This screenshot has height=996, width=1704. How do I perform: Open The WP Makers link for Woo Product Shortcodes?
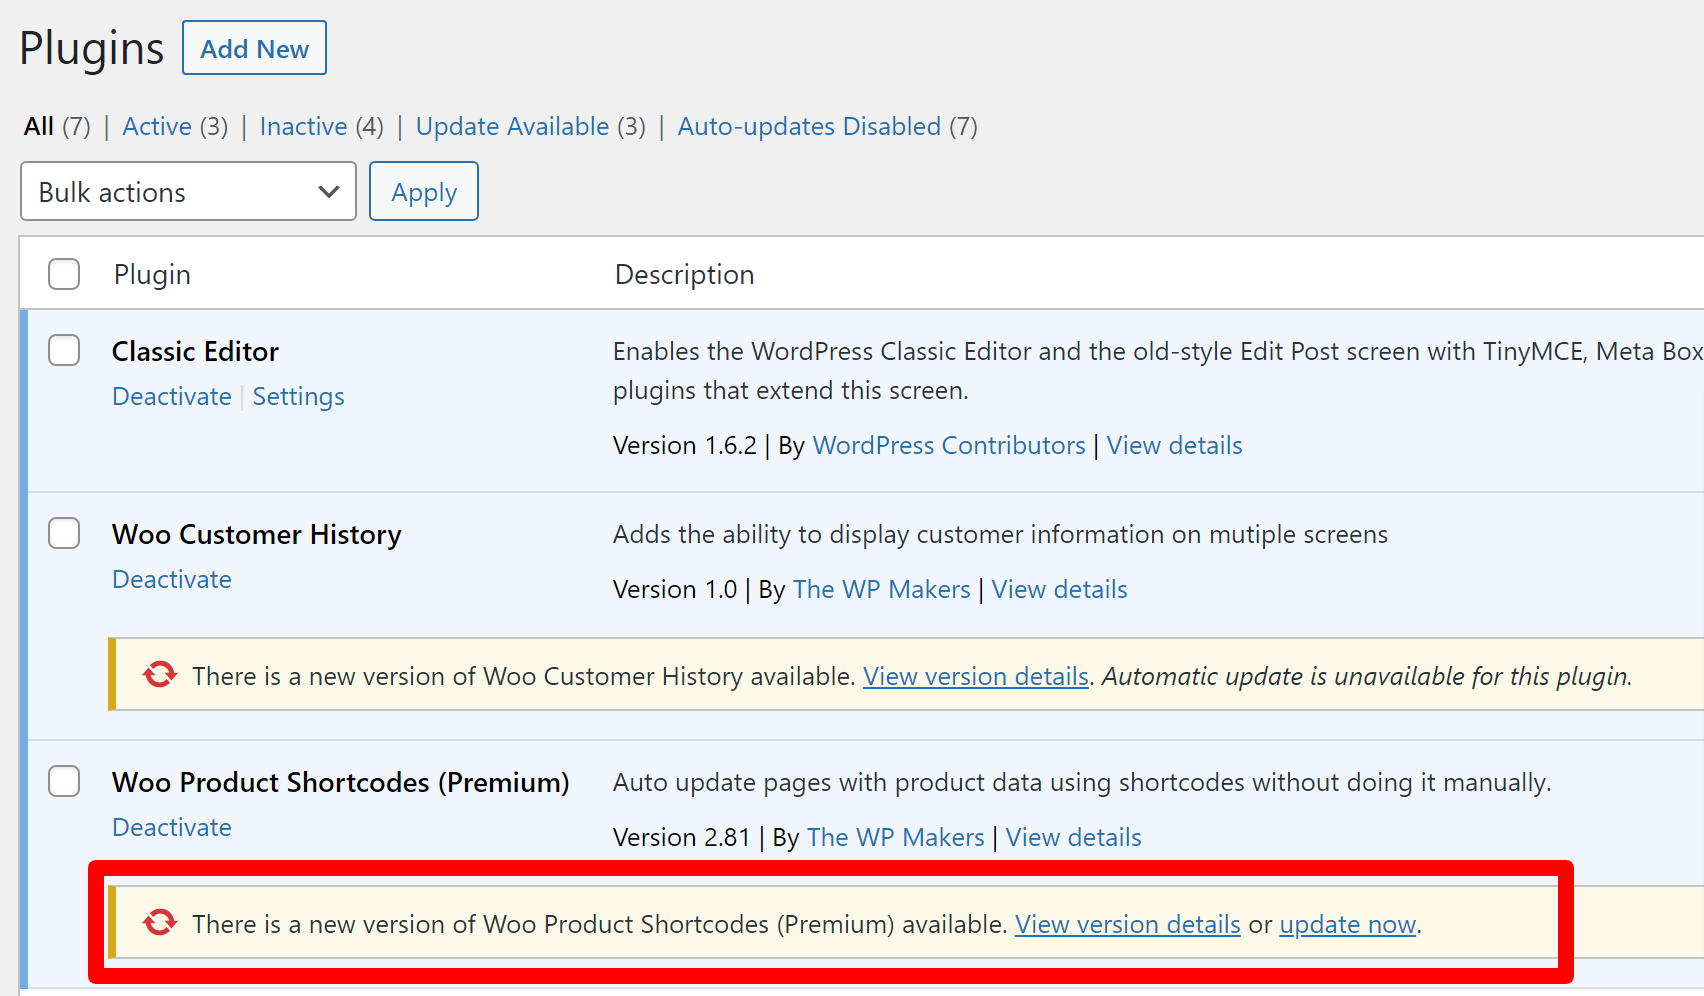(895, 837)
